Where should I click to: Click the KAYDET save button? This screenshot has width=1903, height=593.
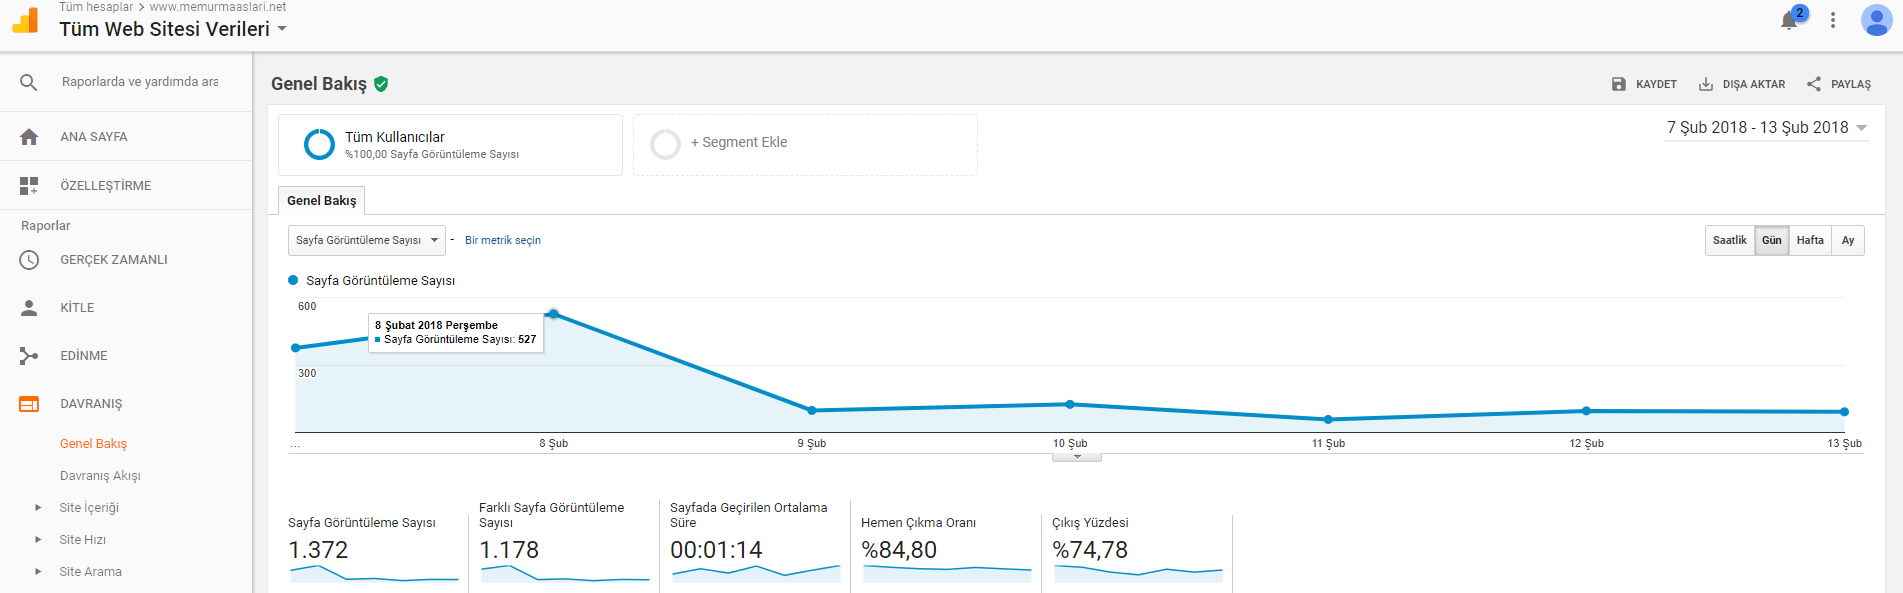point(1644,84)
